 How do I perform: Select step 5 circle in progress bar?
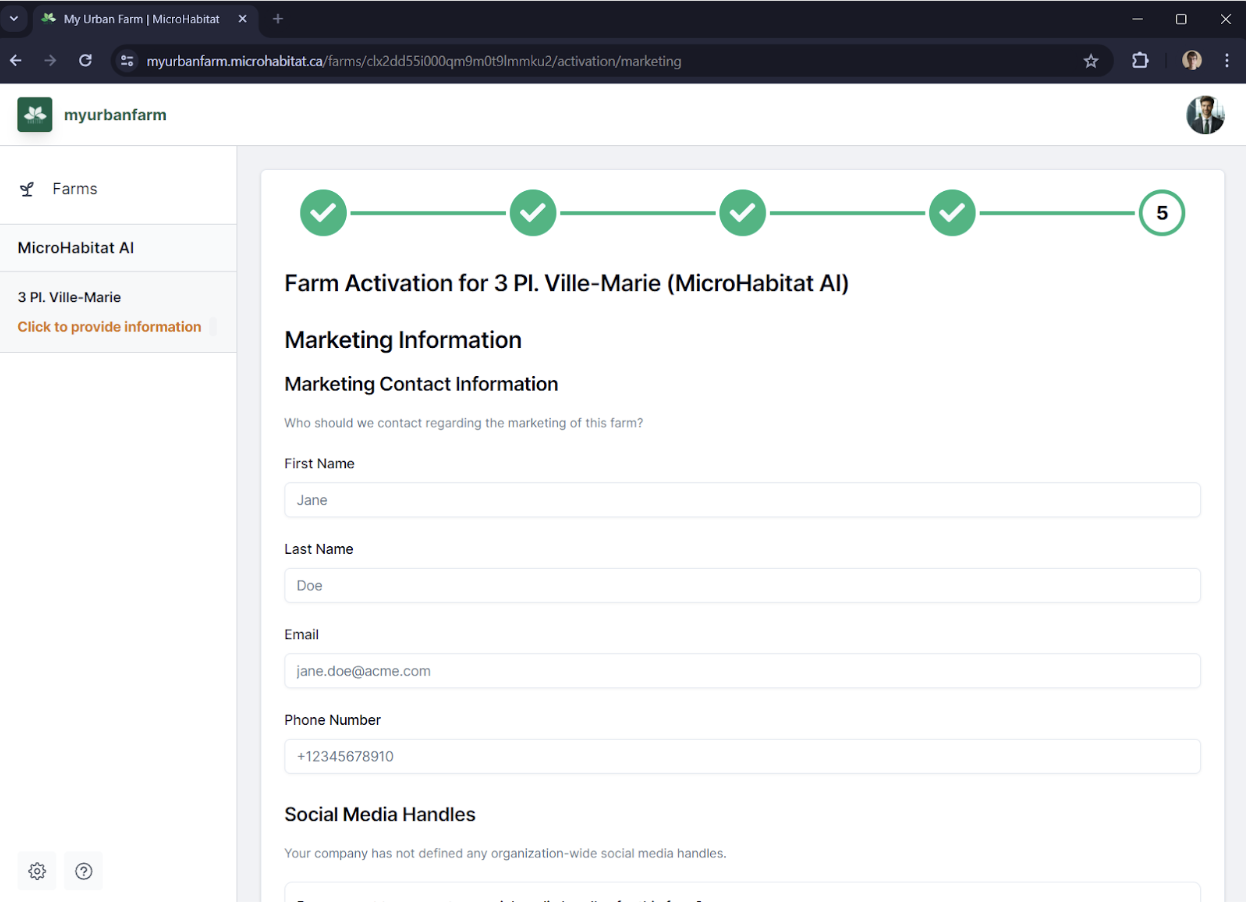[1162, 213]
